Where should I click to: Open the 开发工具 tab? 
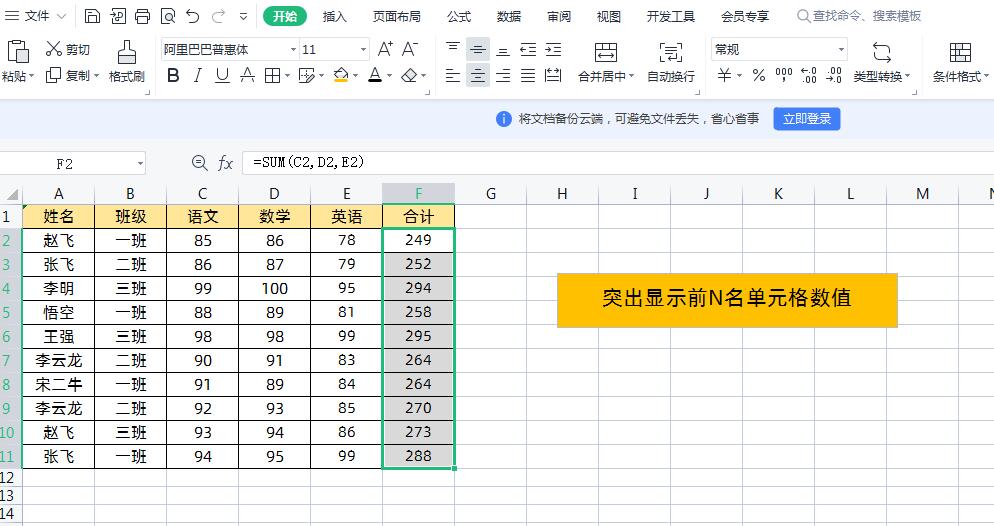tap(671, 16)
